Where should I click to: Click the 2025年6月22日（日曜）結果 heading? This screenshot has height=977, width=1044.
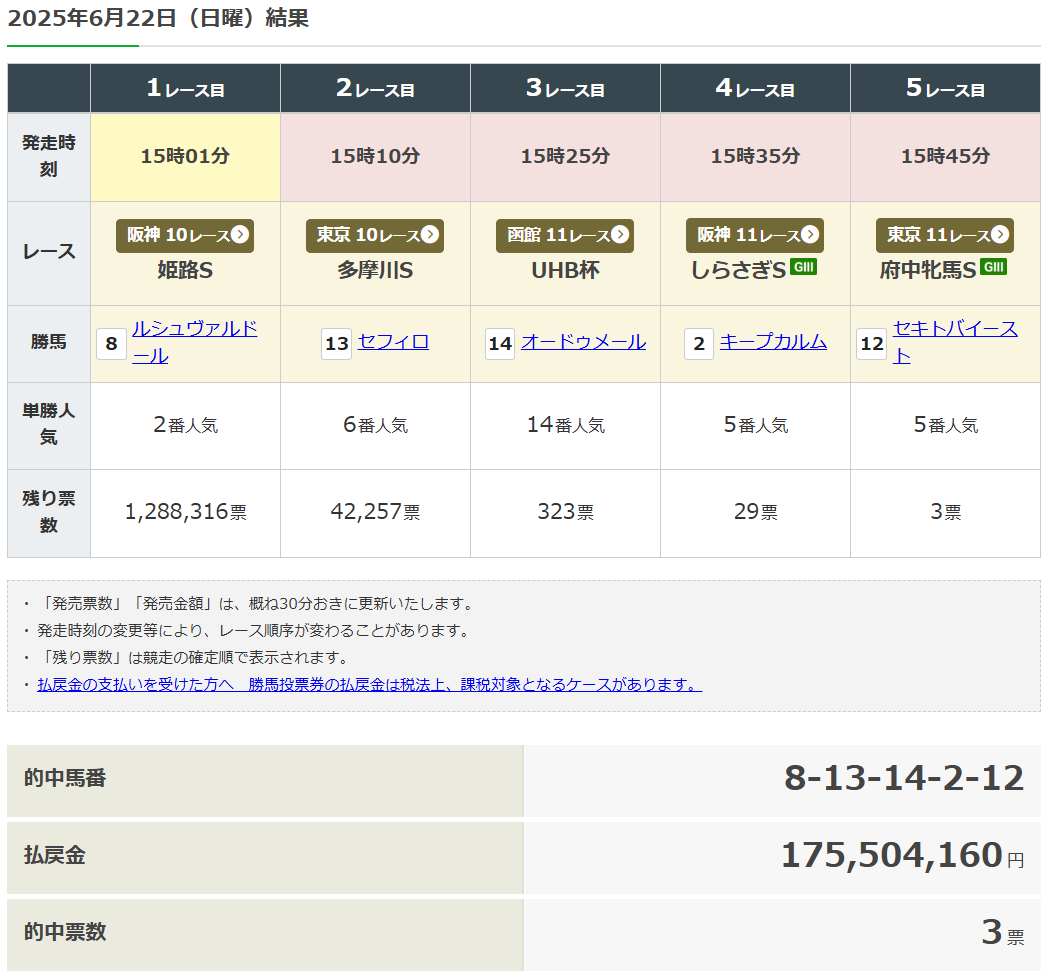click(x=158, y=18)
